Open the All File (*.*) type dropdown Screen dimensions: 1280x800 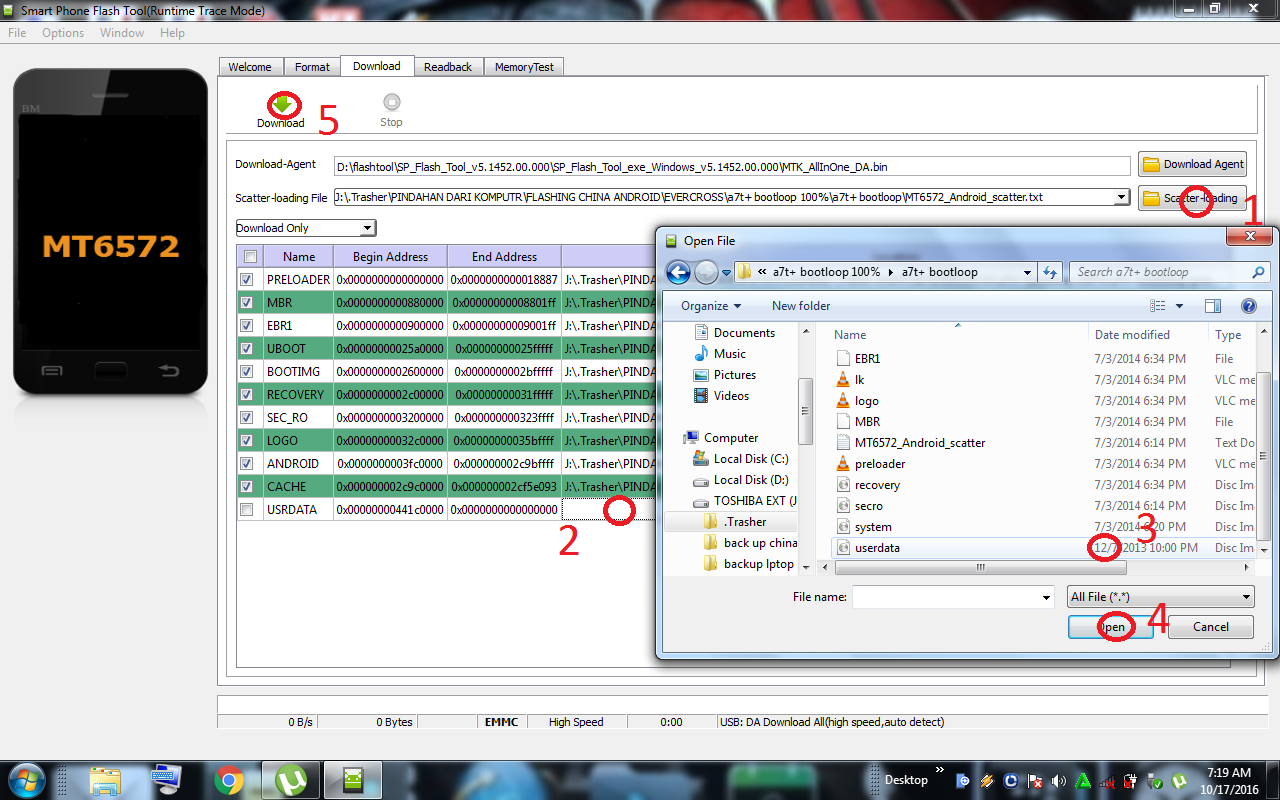(x=1160, y=597)
